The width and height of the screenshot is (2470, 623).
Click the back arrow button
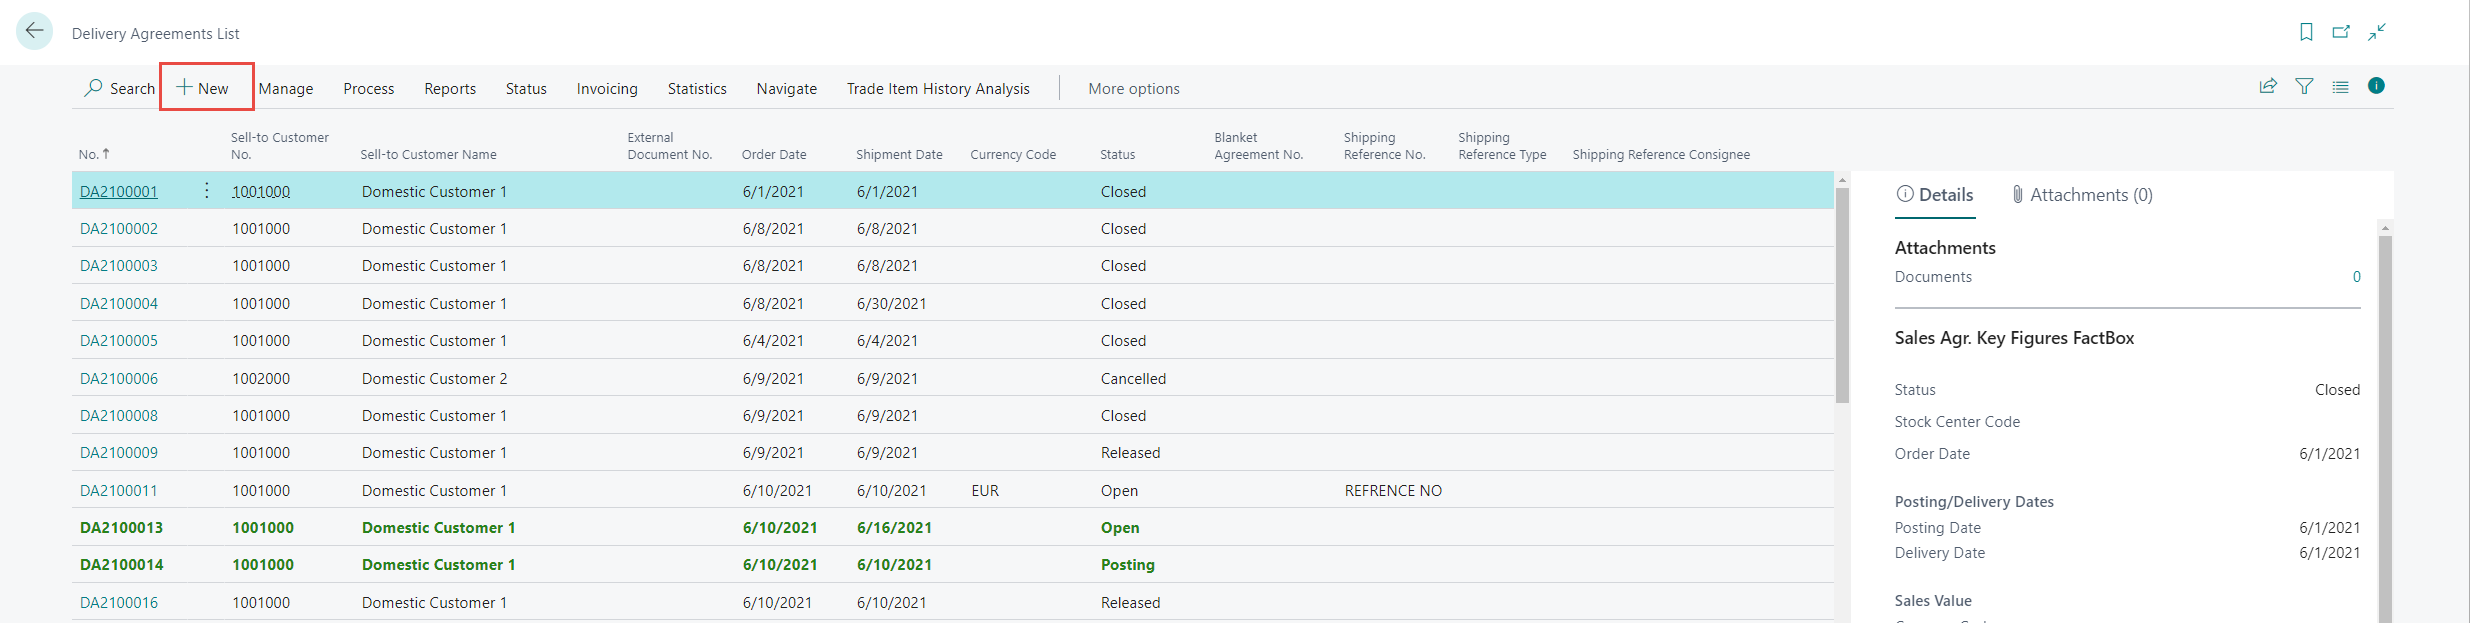(34, 31)
